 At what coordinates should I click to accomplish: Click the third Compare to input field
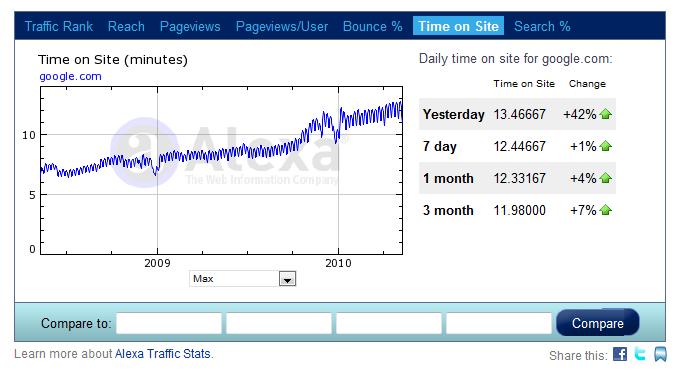click(389, 323)
